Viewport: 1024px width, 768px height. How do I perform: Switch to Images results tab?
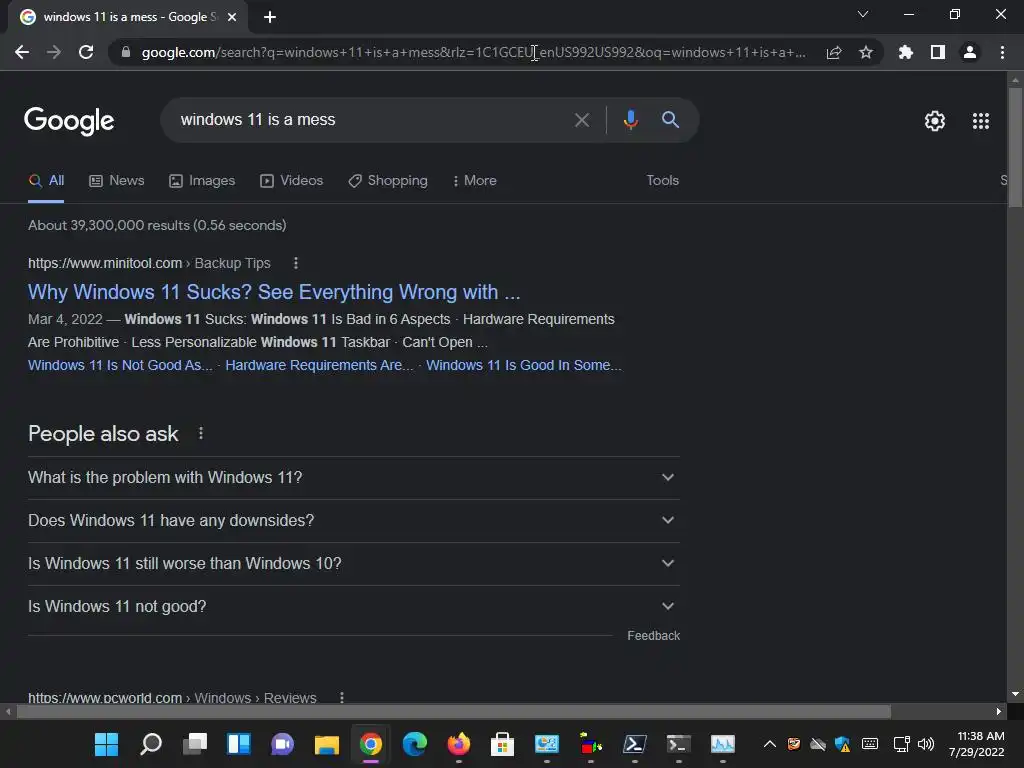(202, 181)
